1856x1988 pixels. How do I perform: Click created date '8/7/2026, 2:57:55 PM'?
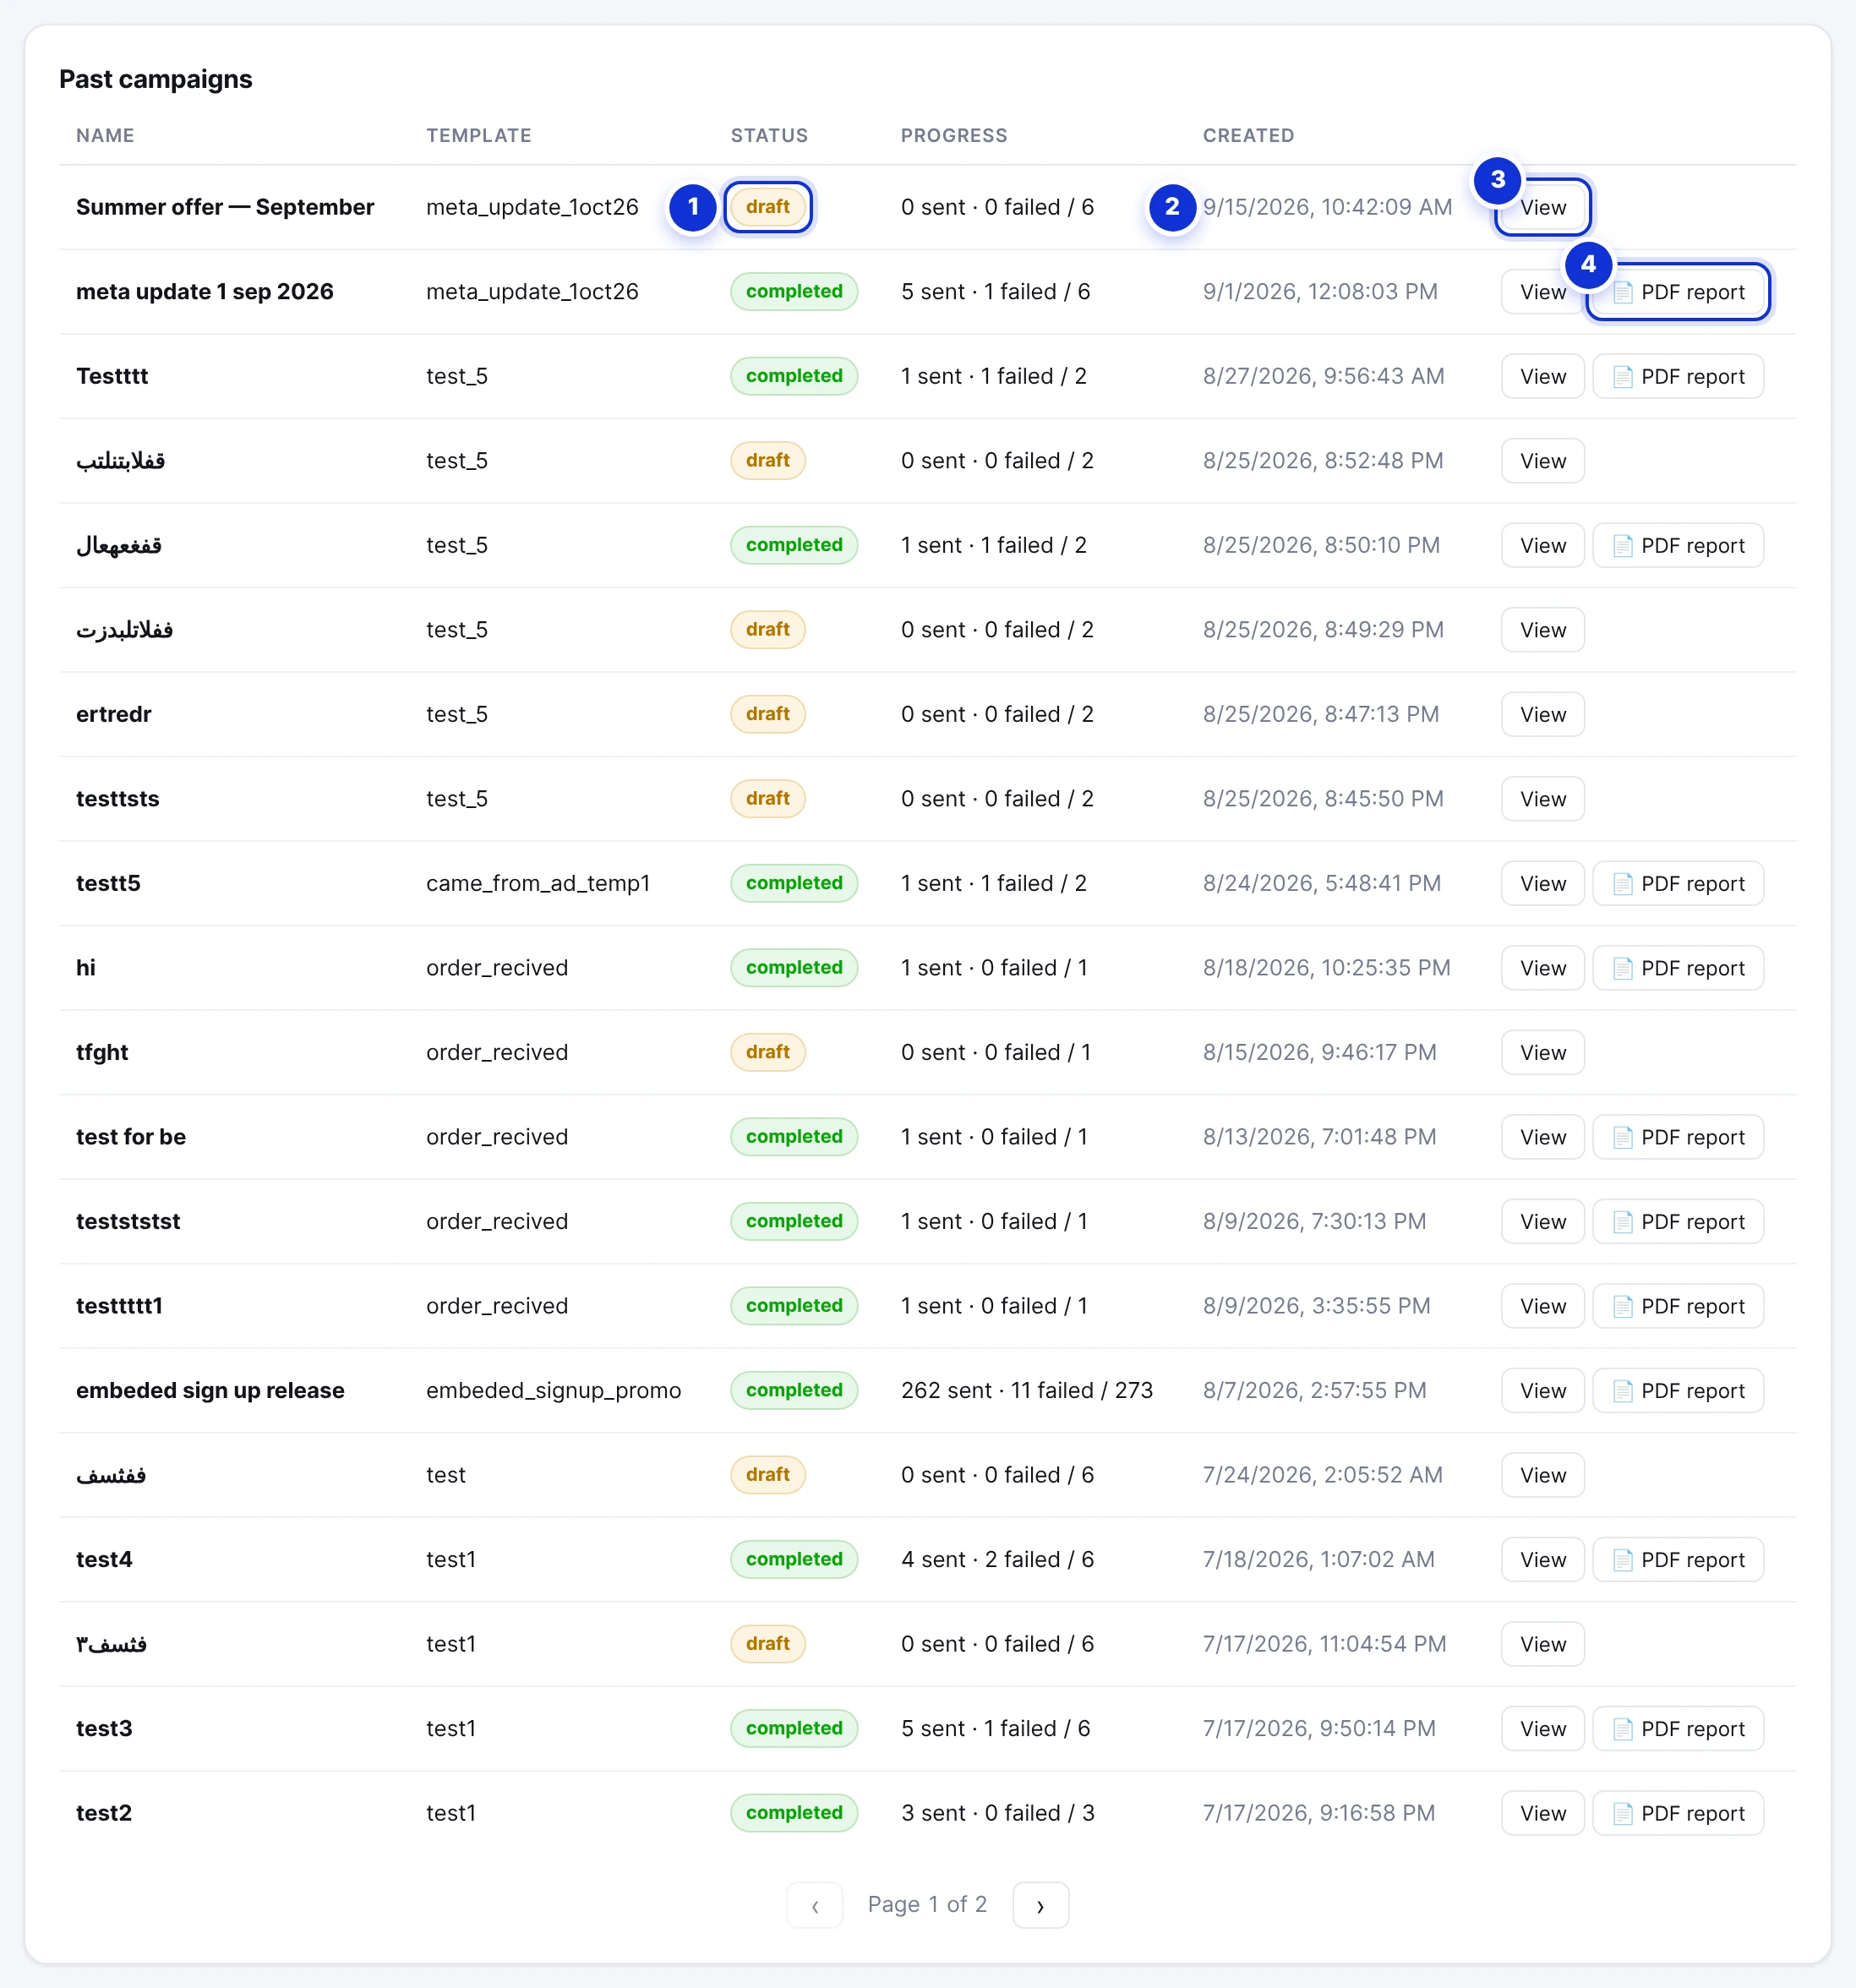point(1314,1390)
